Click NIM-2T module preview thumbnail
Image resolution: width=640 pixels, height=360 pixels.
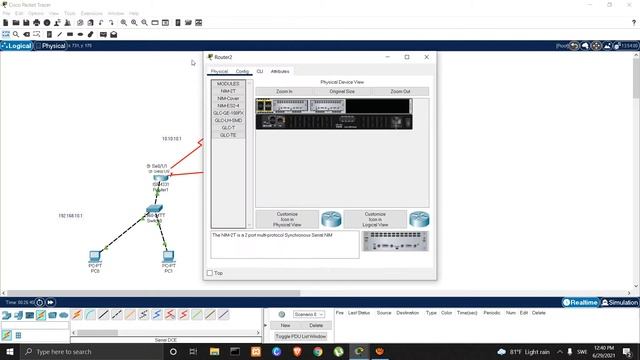pos(395,241)
